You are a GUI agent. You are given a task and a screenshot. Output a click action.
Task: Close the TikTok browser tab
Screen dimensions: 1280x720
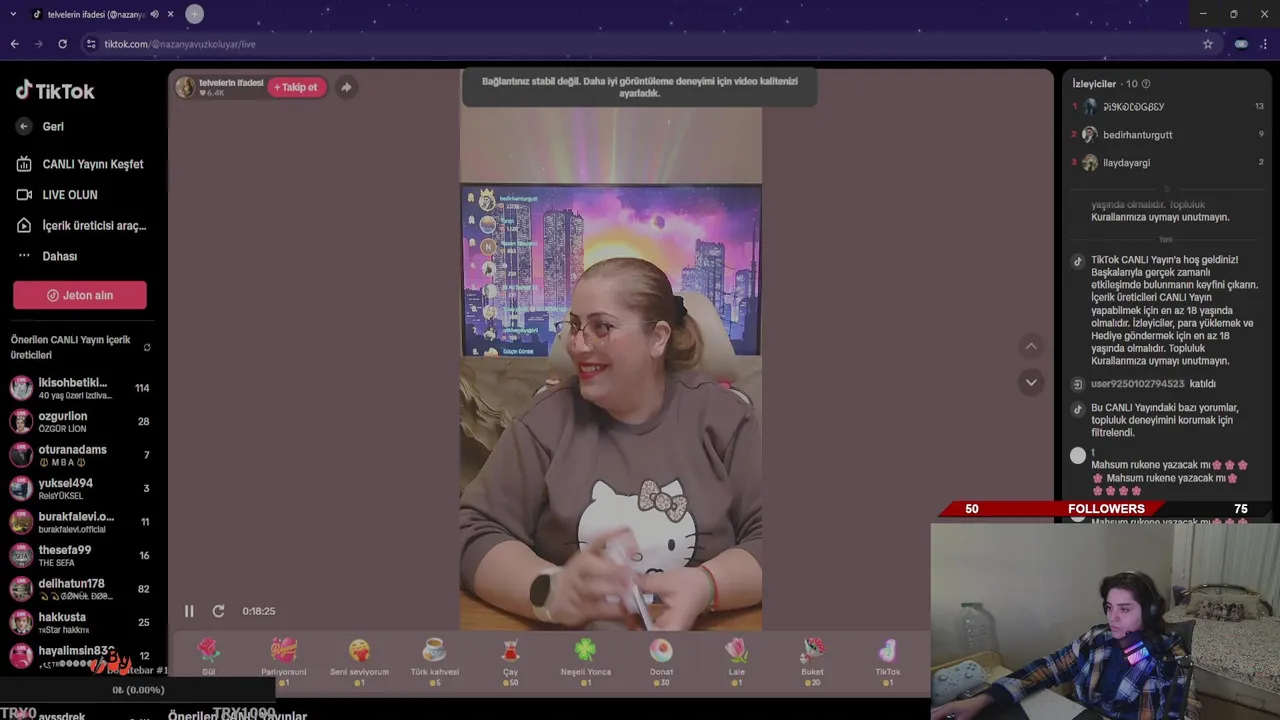tap(171, 14)
